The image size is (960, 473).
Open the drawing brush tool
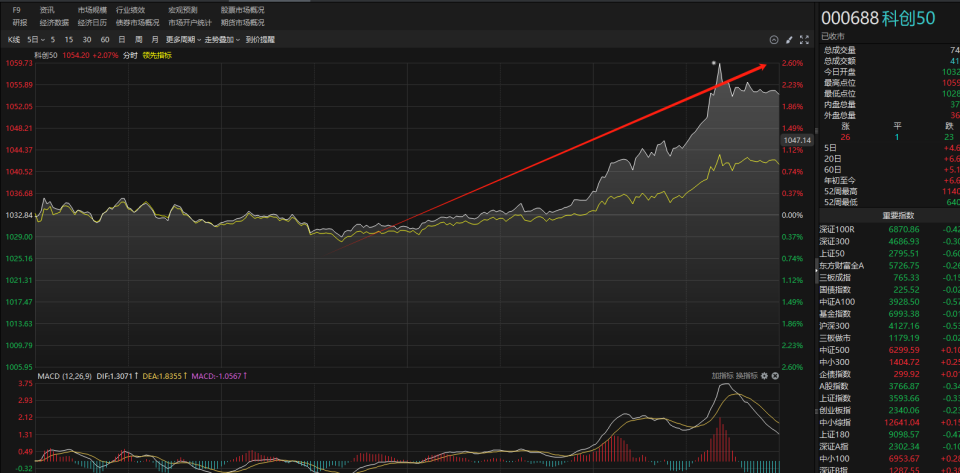click(x=789, y=40)
